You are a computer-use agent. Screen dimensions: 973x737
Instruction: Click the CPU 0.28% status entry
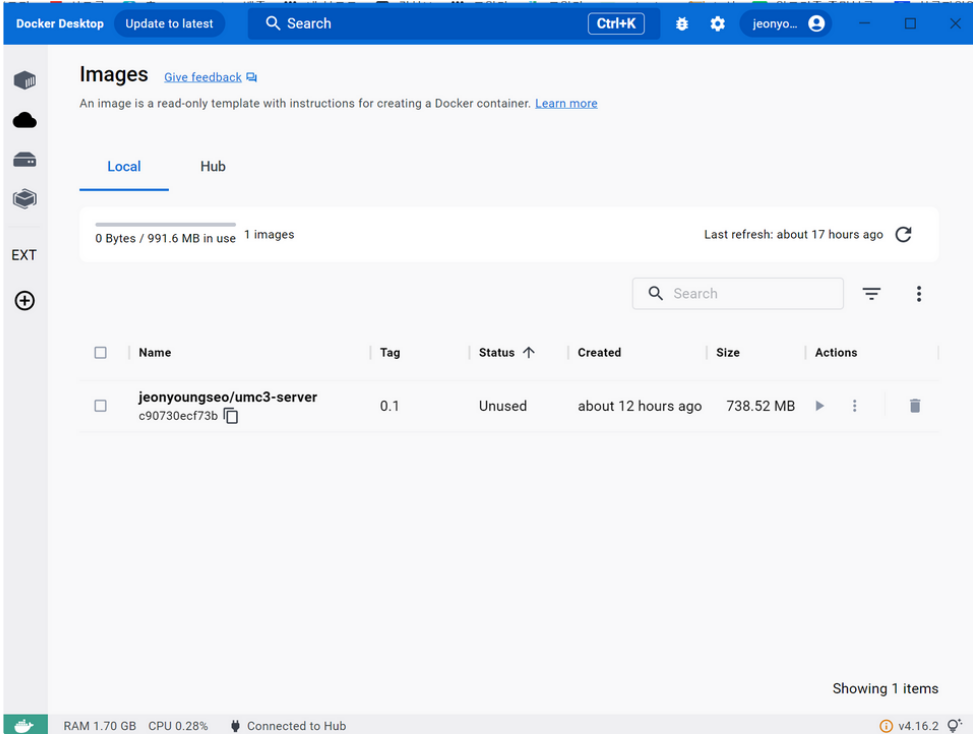point(178,726)
